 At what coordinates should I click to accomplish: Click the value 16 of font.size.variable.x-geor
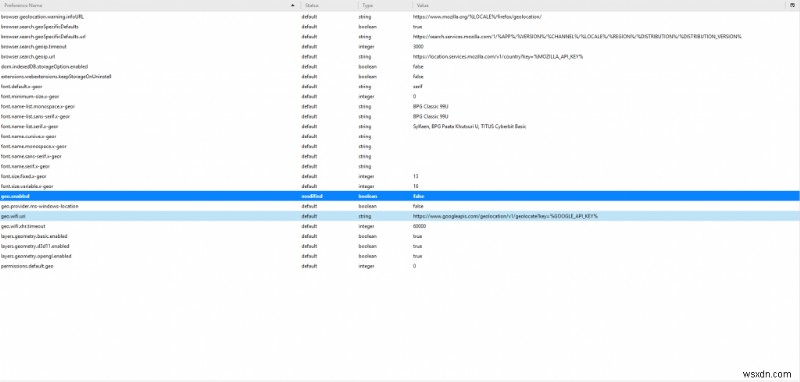[x=415, y=186]
